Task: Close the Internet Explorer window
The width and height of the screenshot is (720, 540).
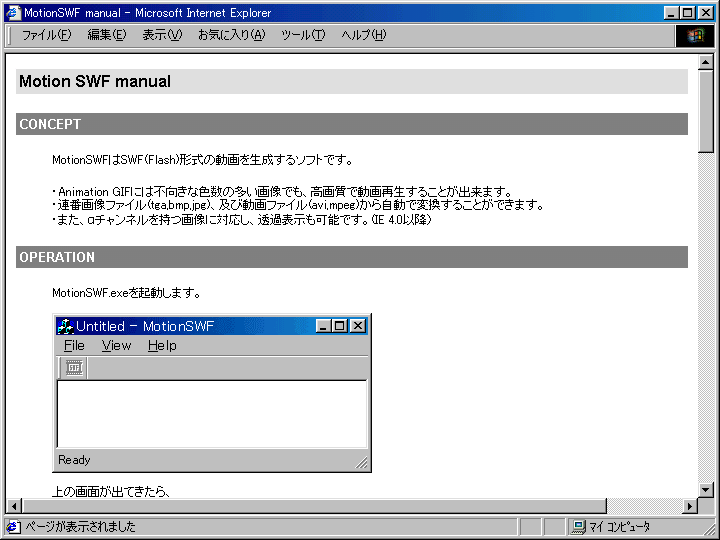Action: pos(705,13)
